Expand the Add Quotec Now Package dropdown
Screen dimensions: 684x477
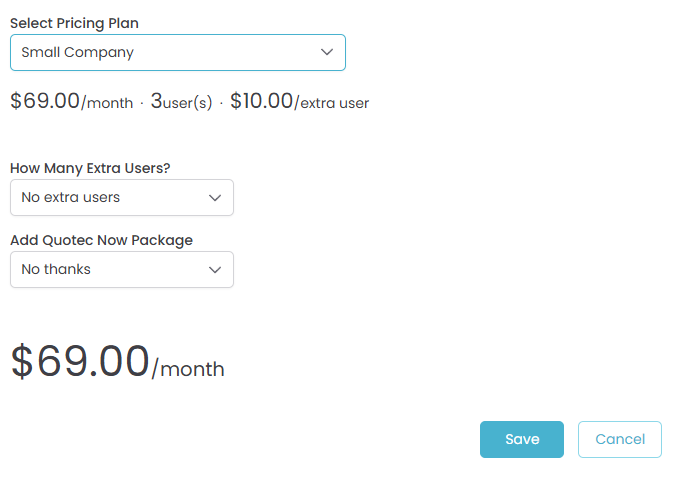click(x=121, y=270)
